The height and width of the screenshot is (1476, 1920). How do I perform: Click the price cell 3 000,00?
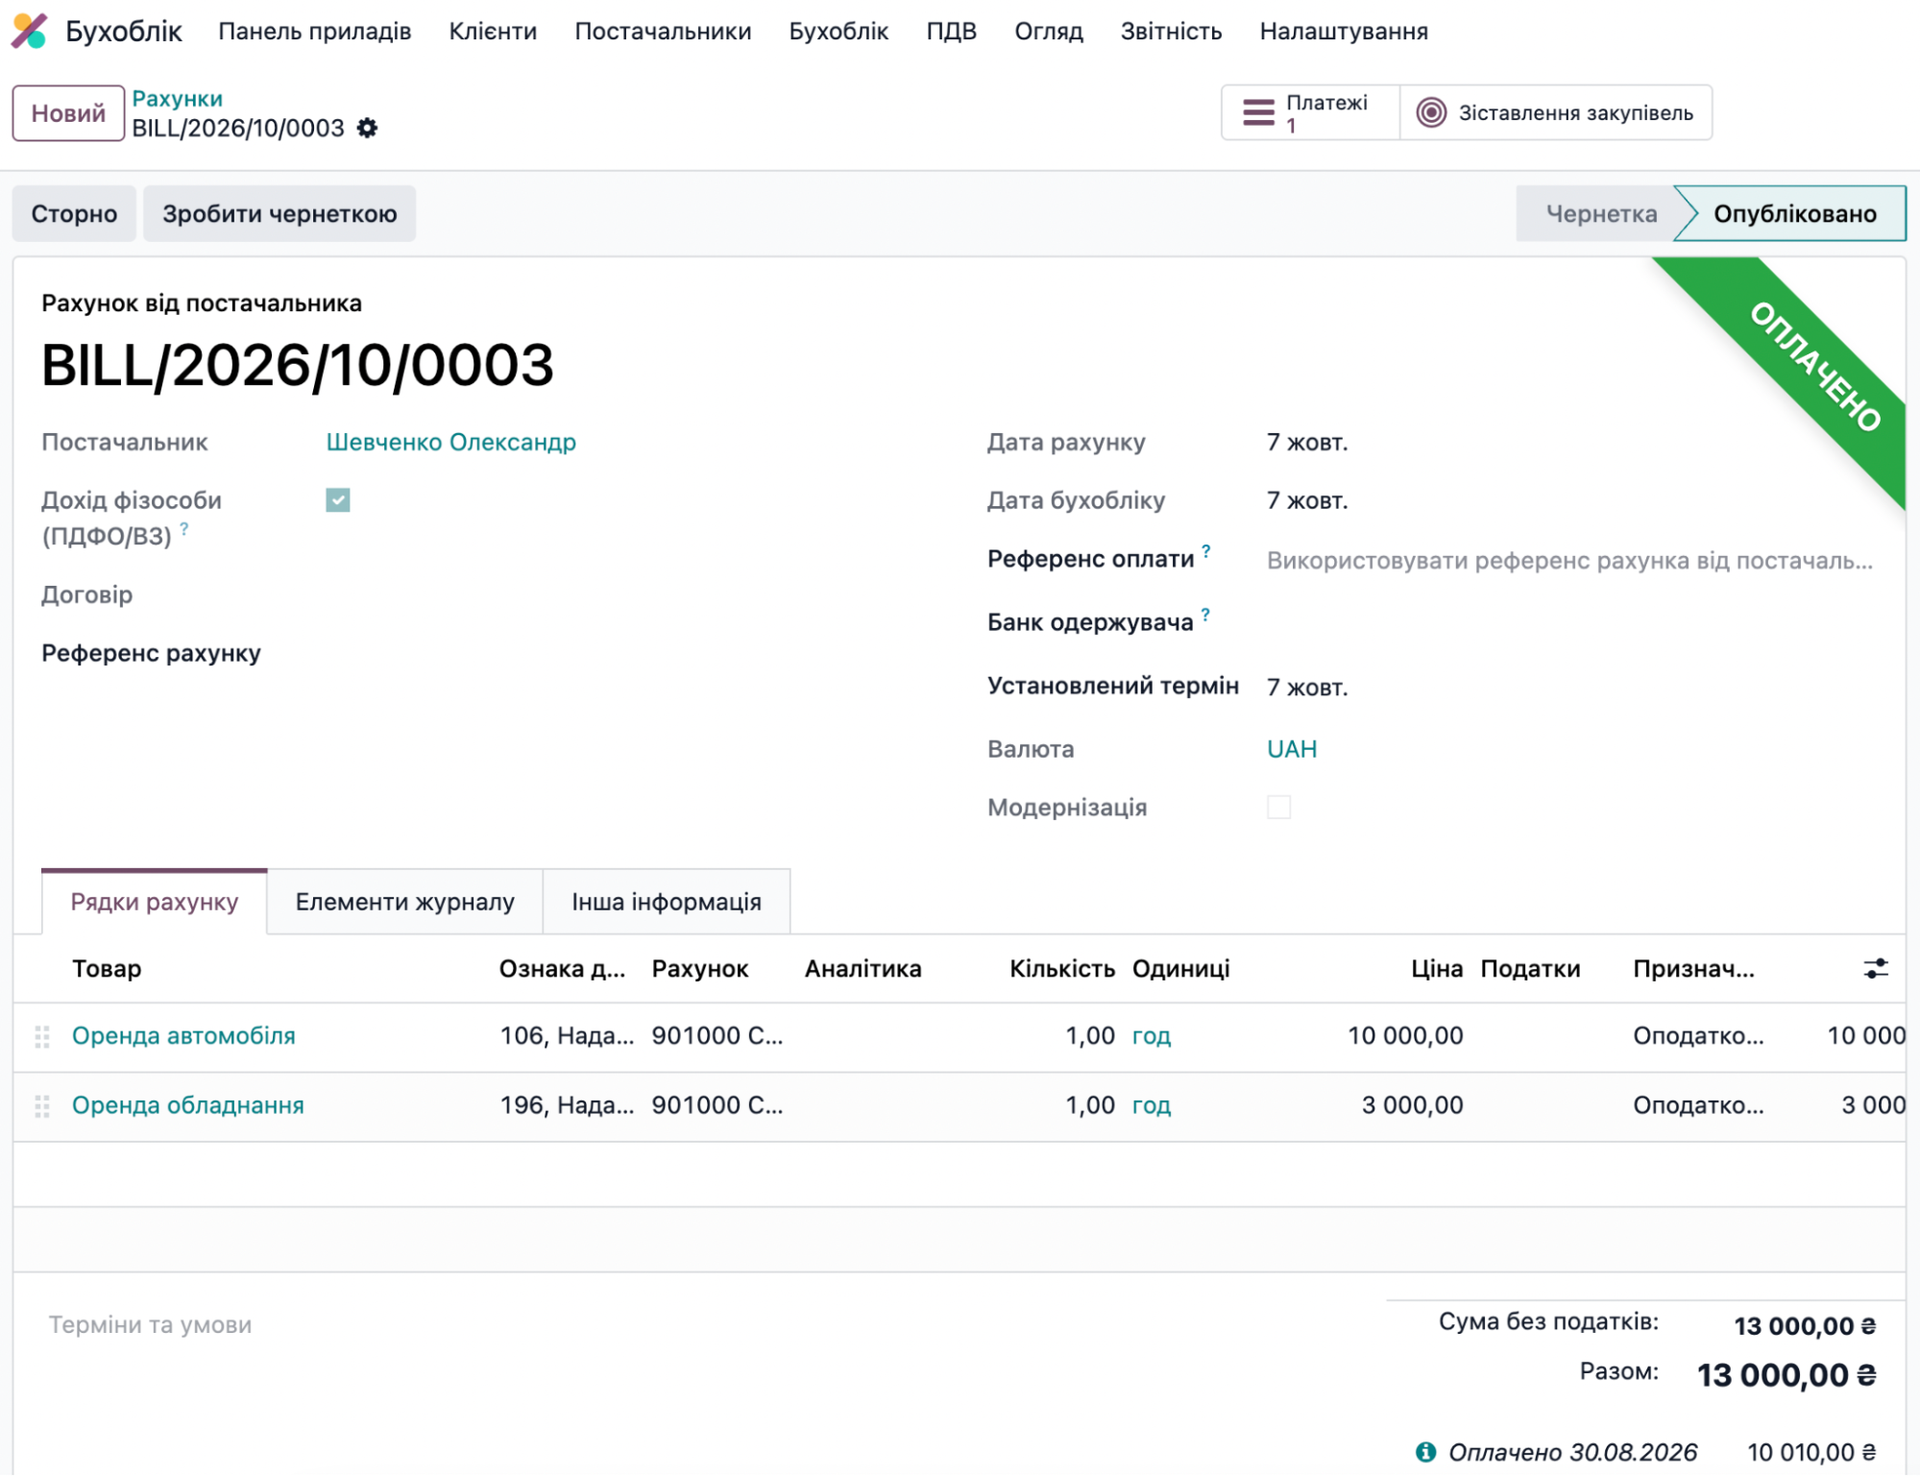[1412, 1106]
